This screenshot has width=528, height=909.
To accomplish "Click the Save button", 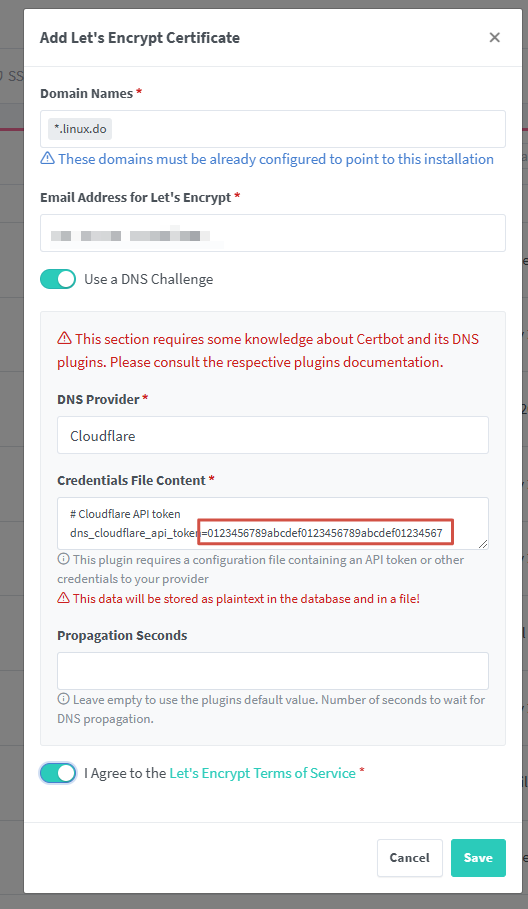I will pyautogui.click(x=478, y=858).
